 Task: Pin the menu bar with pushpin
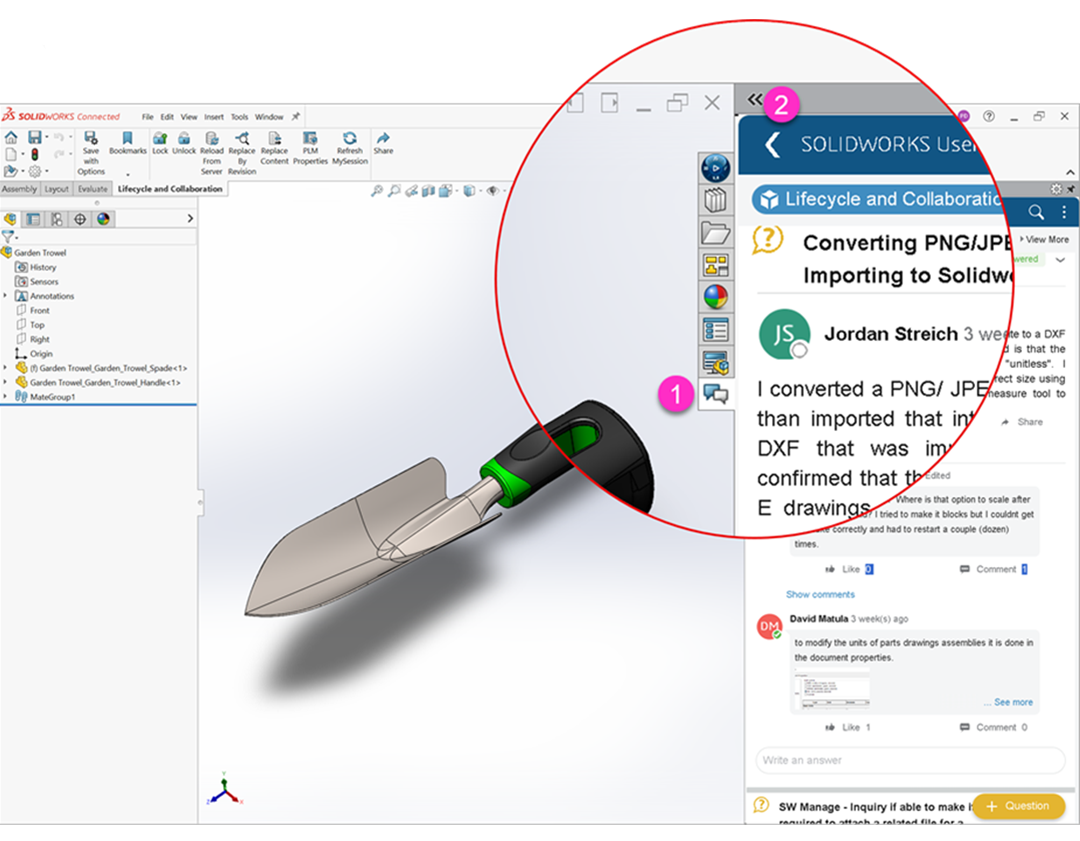click(296, 117)
